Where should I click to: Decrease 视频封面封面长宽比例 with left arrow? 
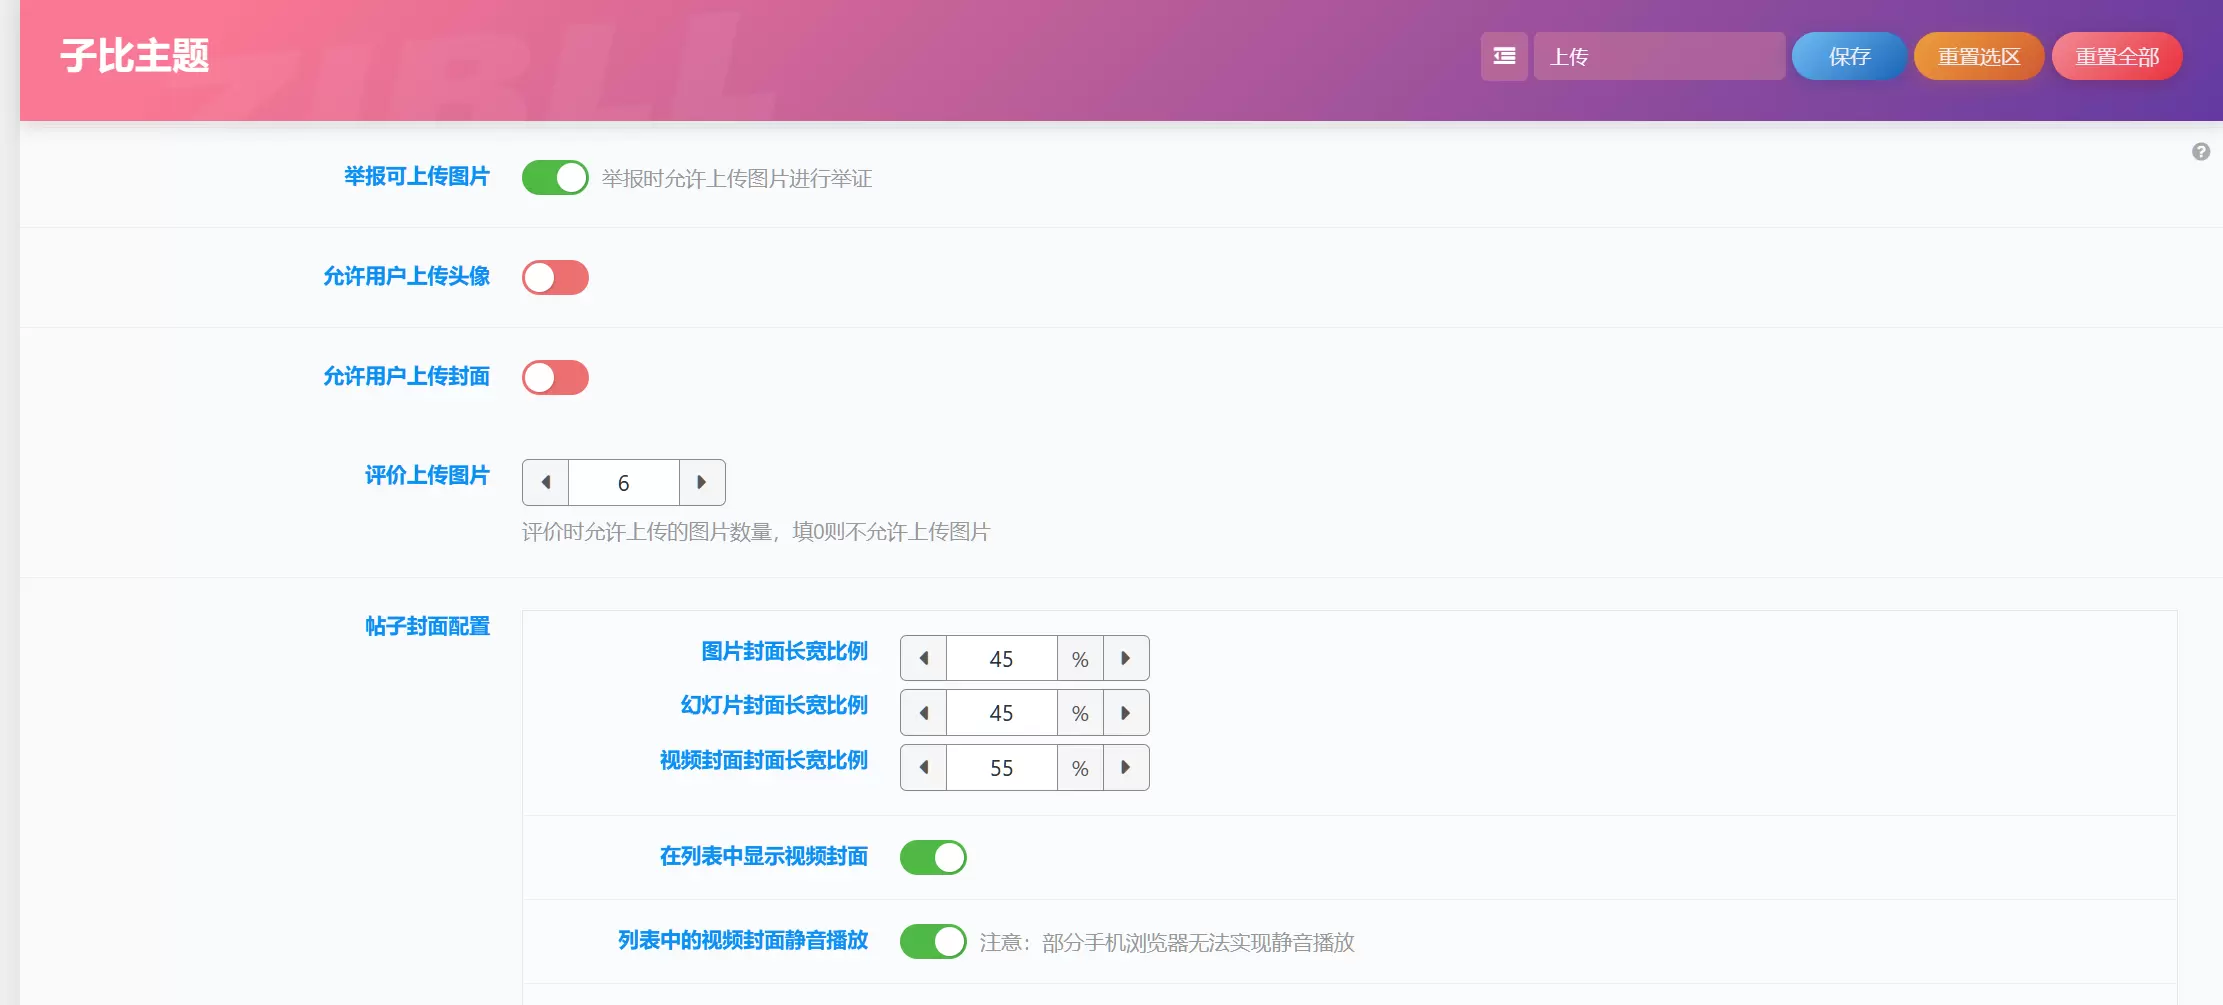[924, 768]
